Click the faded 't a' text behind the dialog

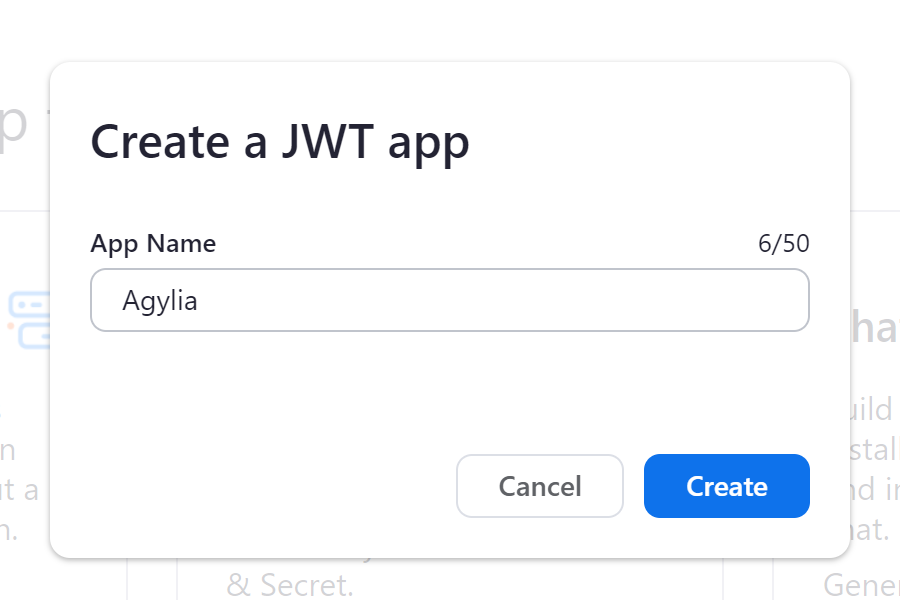coord(19,490)
